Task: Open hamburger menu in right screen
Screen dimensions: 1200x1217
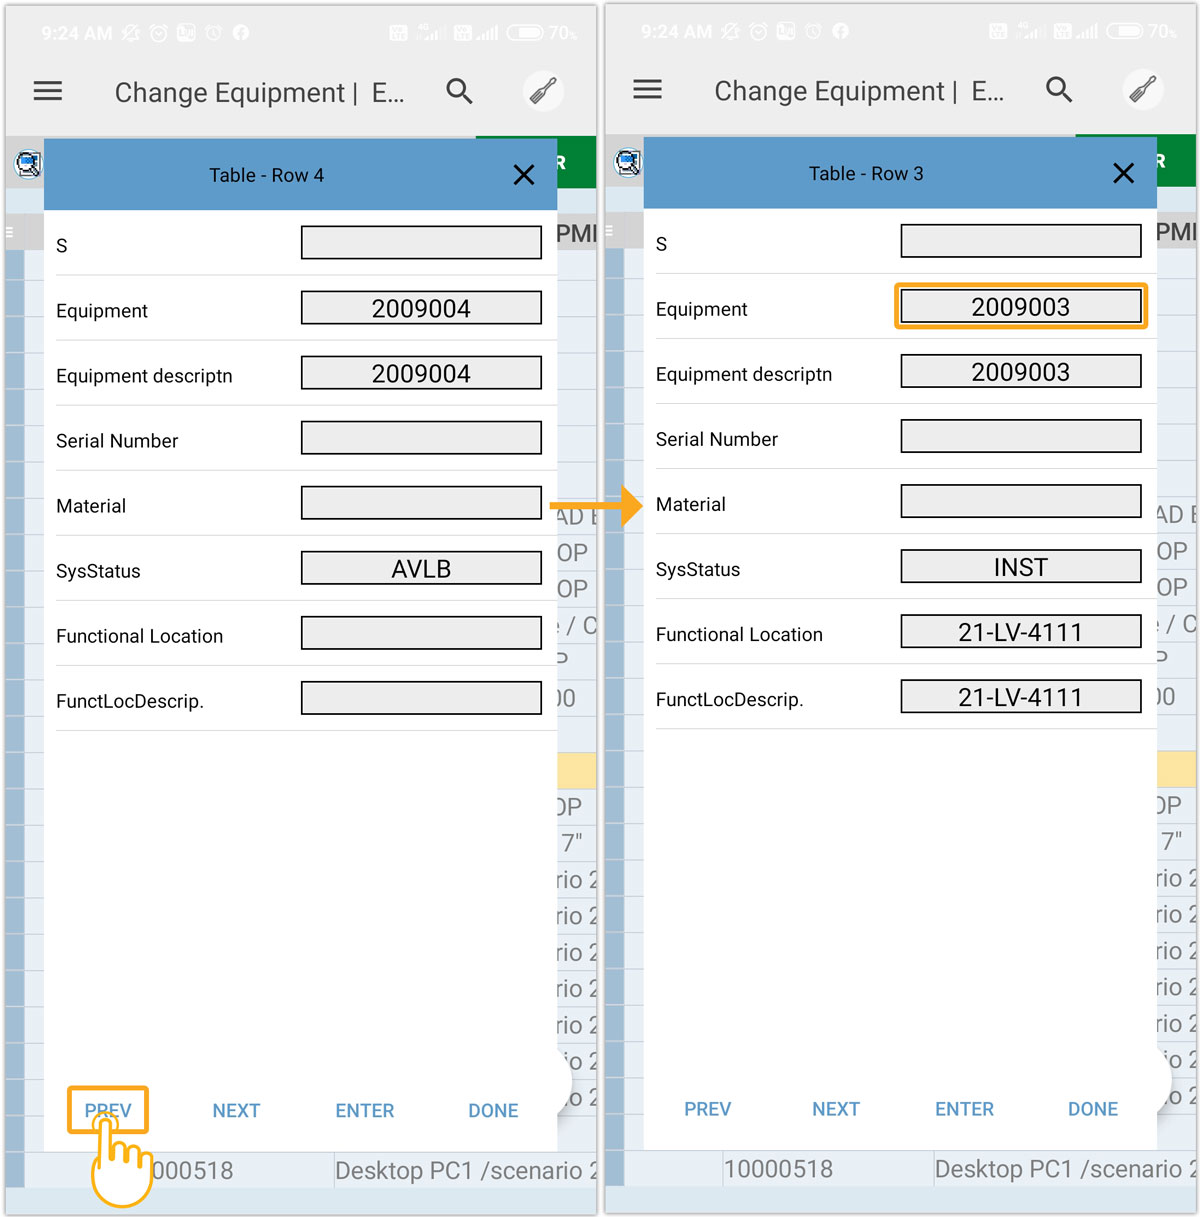Action: pyautogui.click(x=647, y=90)
